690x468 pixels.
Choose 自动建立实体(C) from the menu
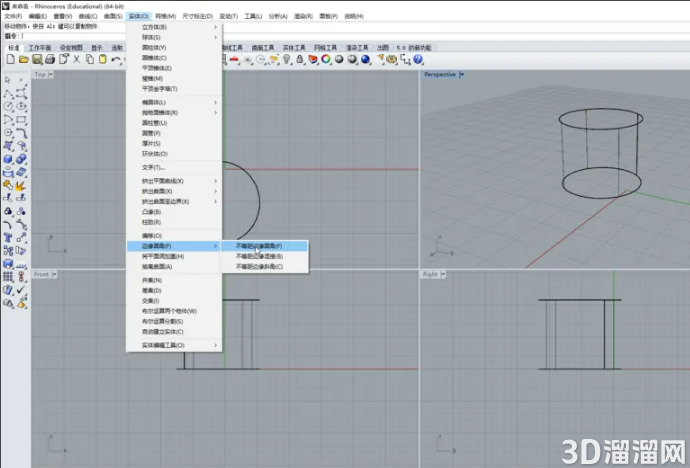(x=174, y=332)
